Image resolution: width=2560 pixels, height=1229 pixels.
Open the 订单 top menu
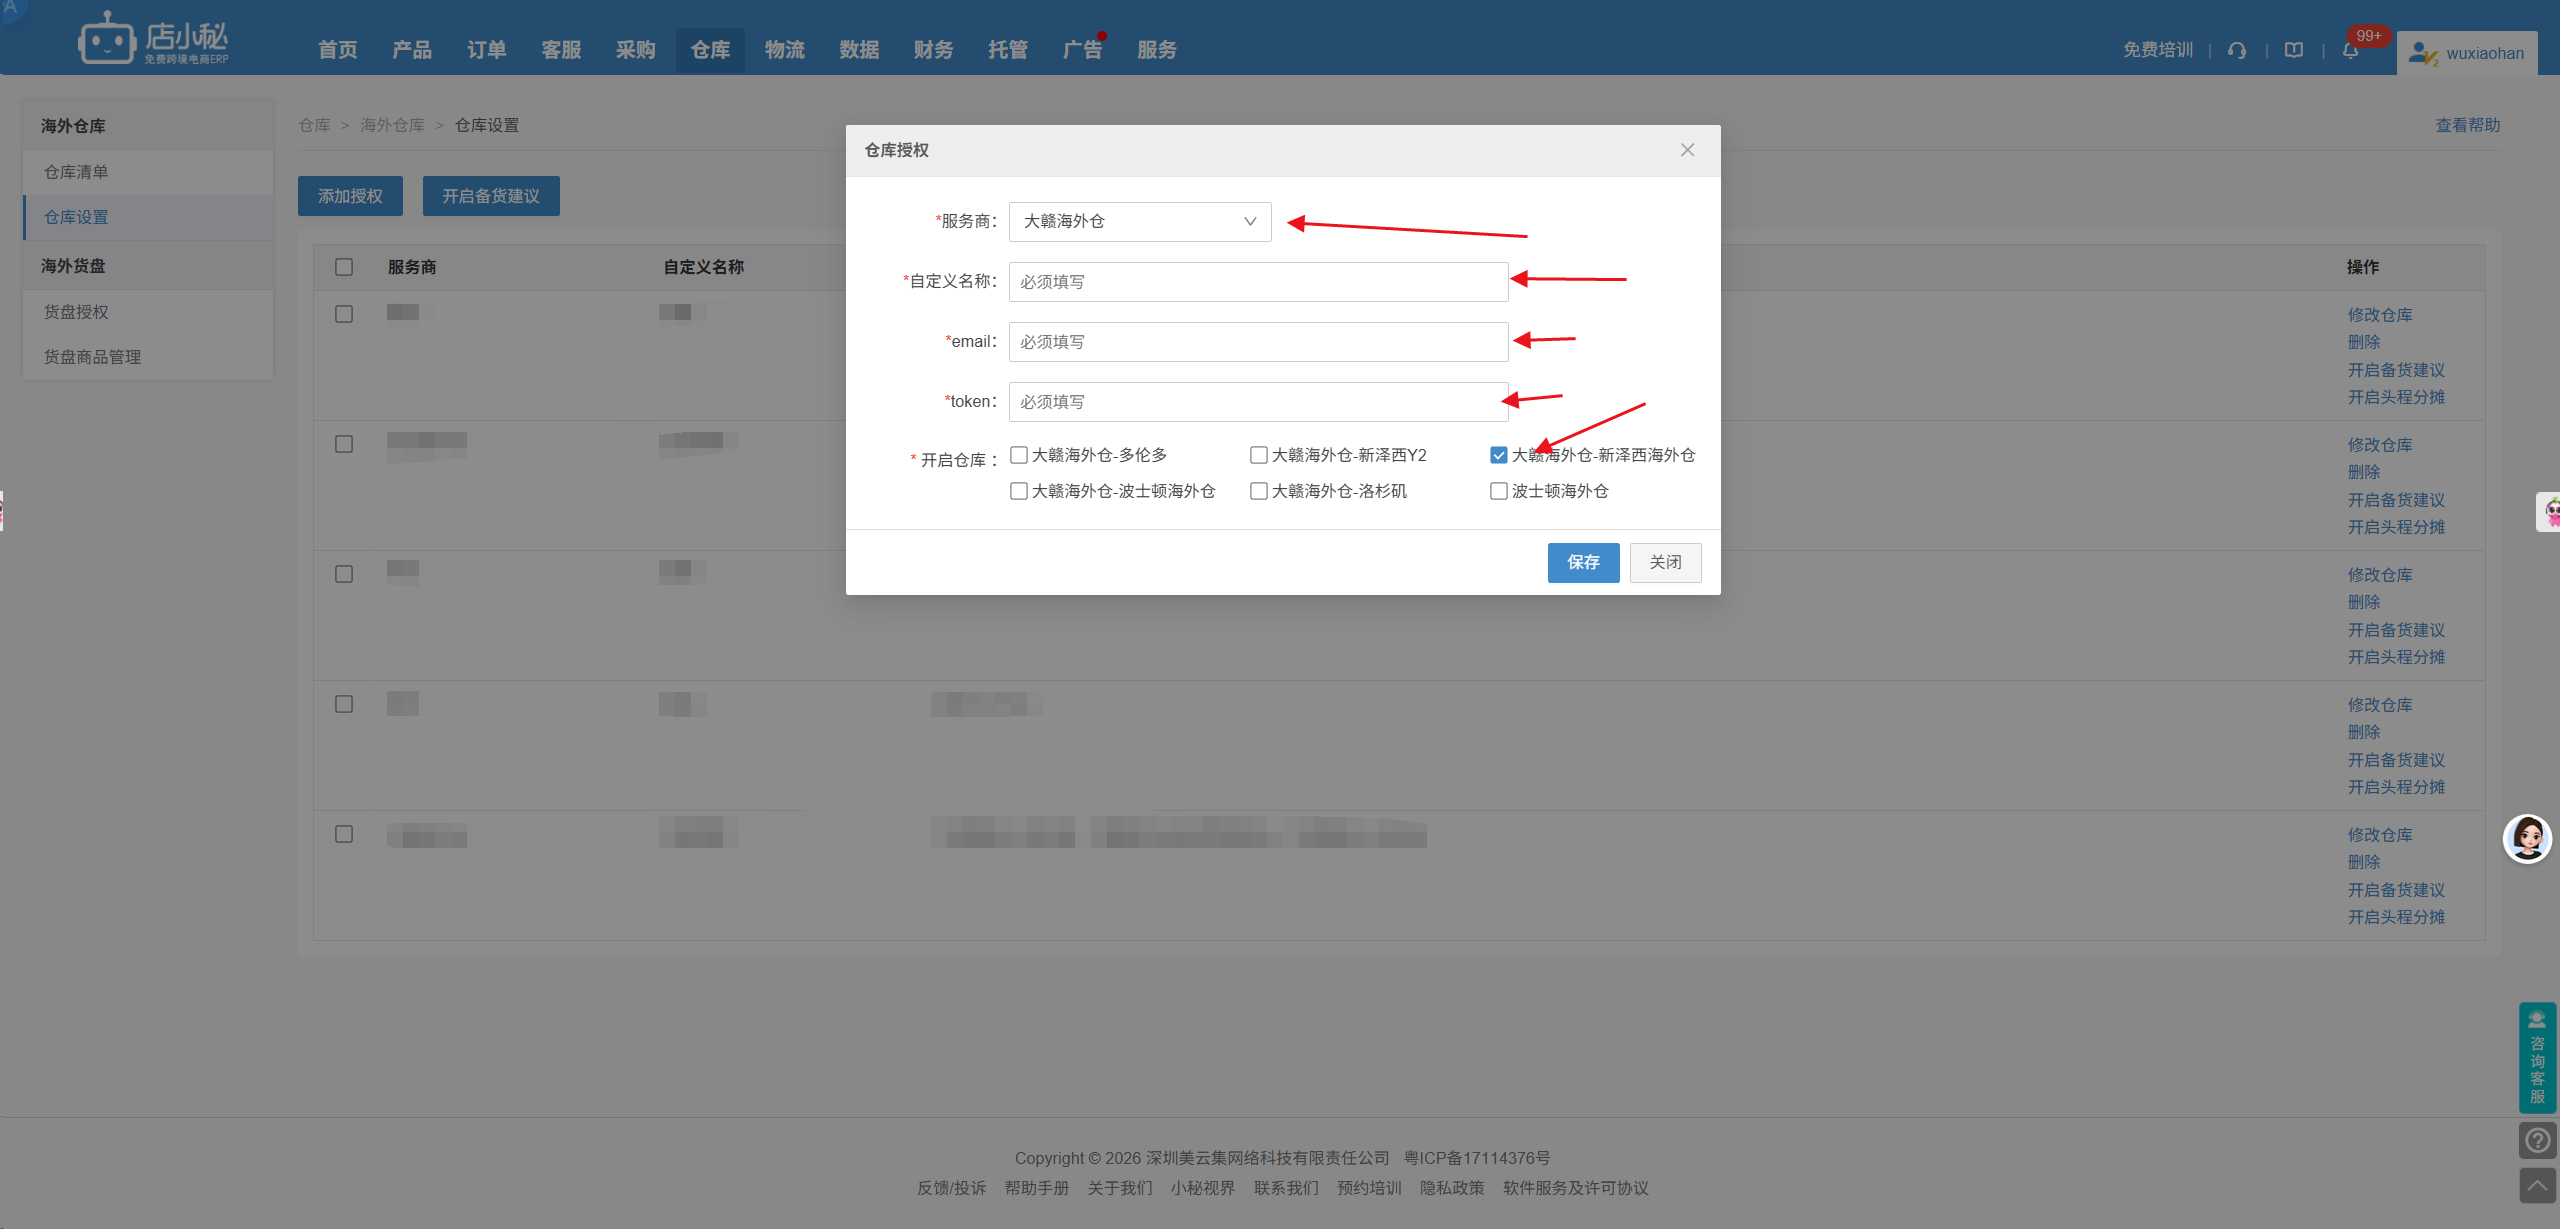486,50
